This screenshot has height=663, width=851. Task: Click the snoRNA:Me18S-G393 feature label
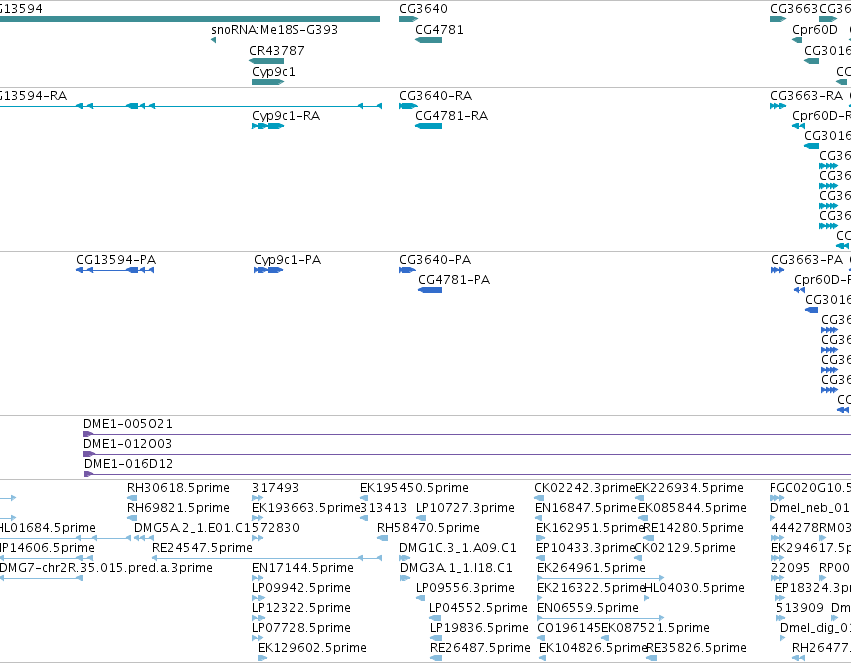pos(275,30)
